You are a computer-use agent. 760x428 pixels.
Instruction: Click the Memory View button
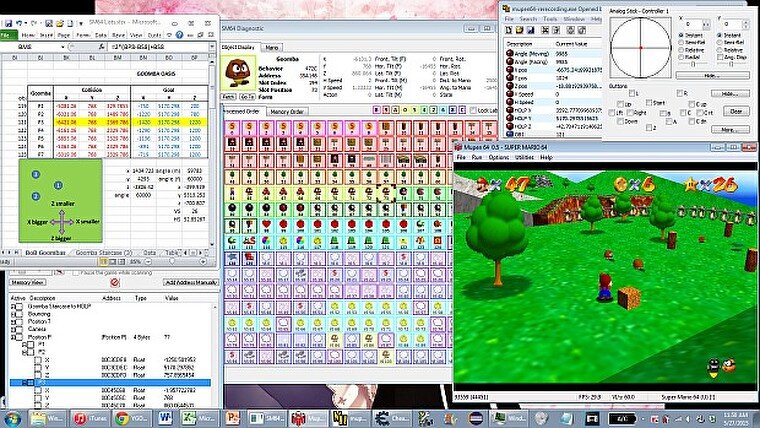point(28,282)
